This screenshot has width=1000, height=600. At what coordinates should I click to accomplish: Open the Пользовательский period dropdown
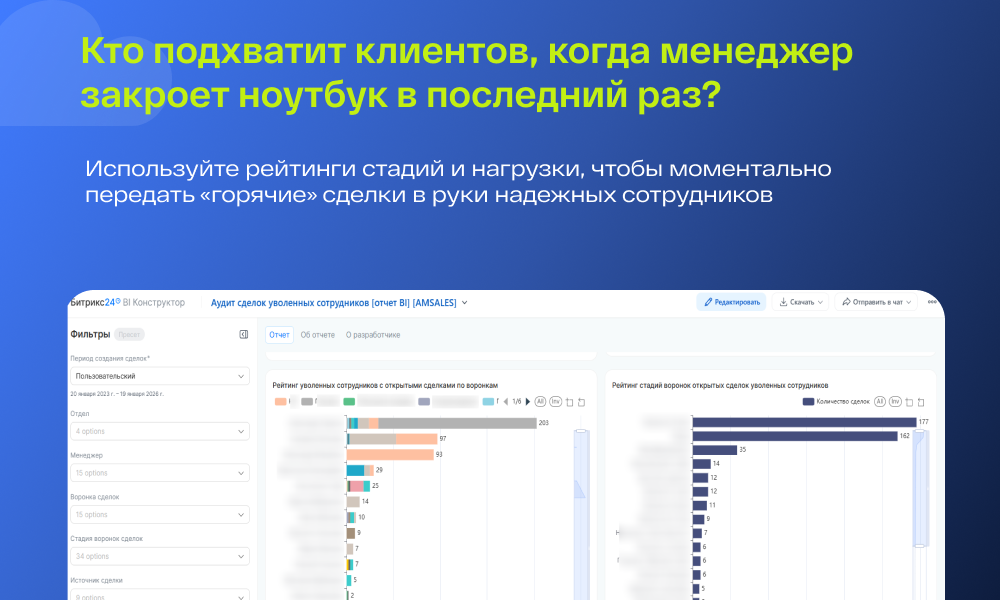click(159, 376)
